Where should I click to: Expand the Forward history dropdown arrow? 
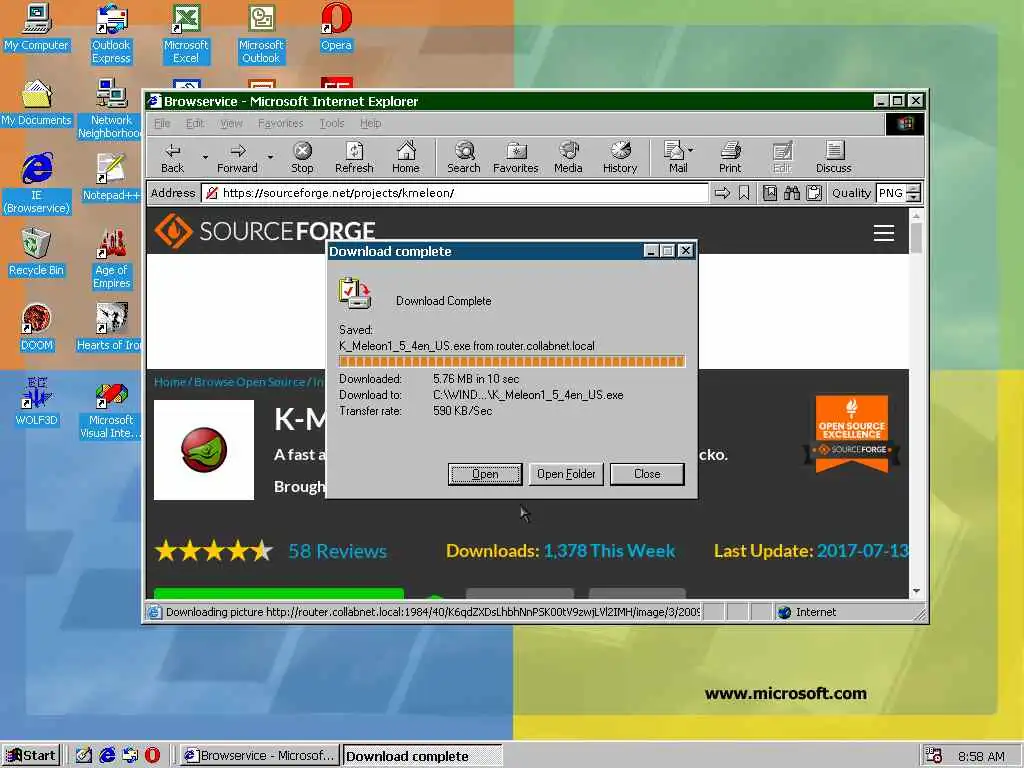[270, 157]
